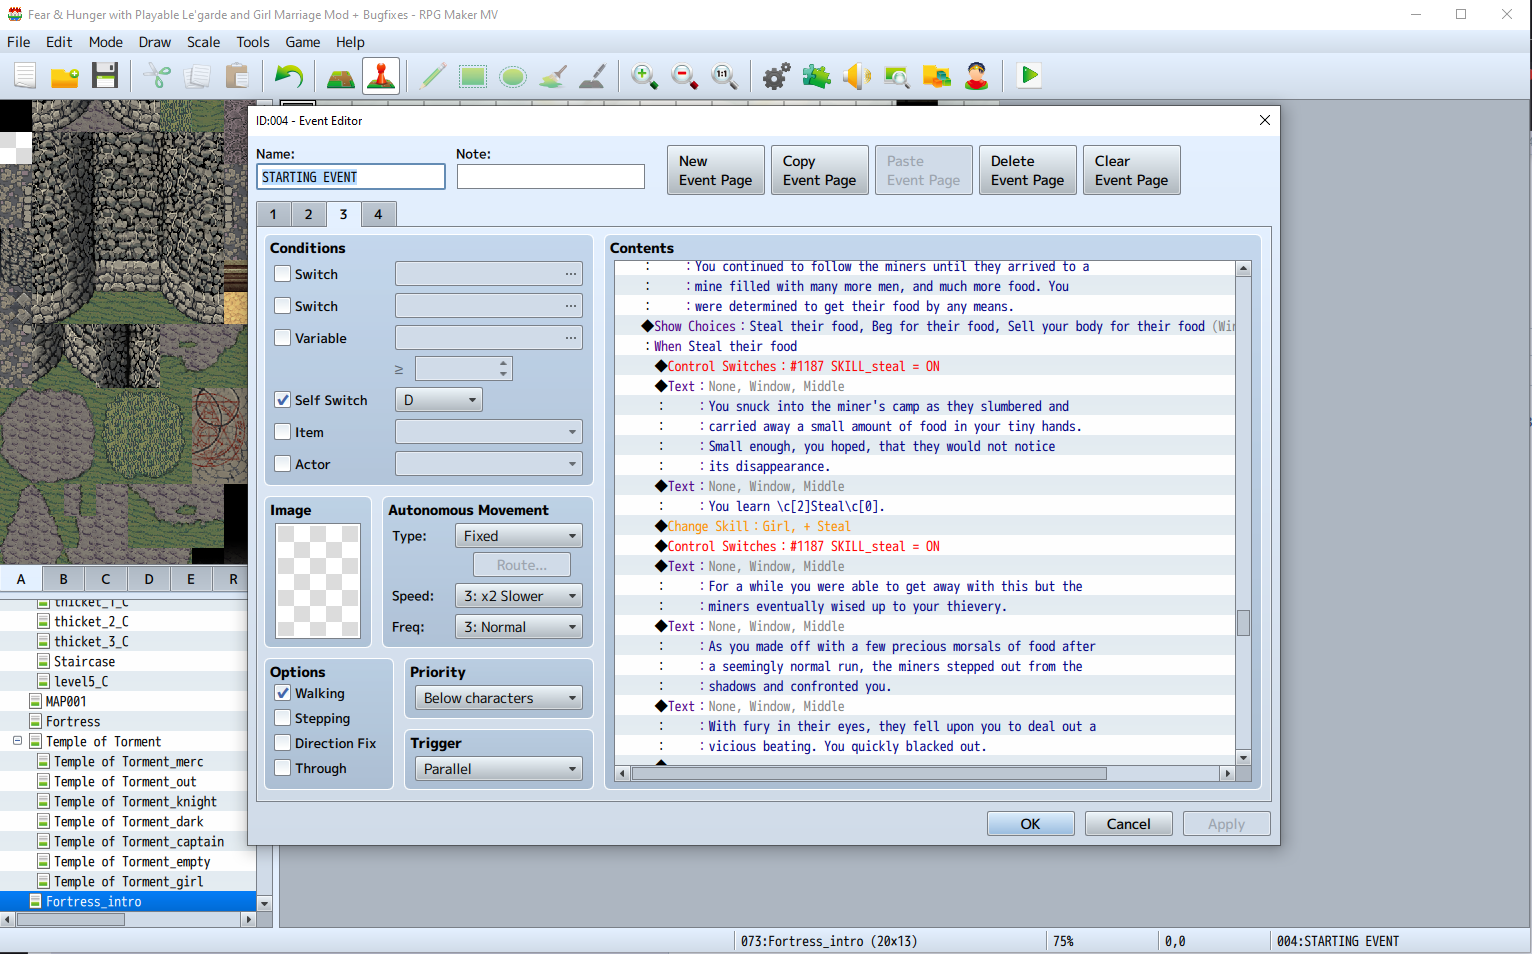This screenshot has width=1532, height=954.
Task: Open the Actor condition dropdown
Action: tap(489, 464)
